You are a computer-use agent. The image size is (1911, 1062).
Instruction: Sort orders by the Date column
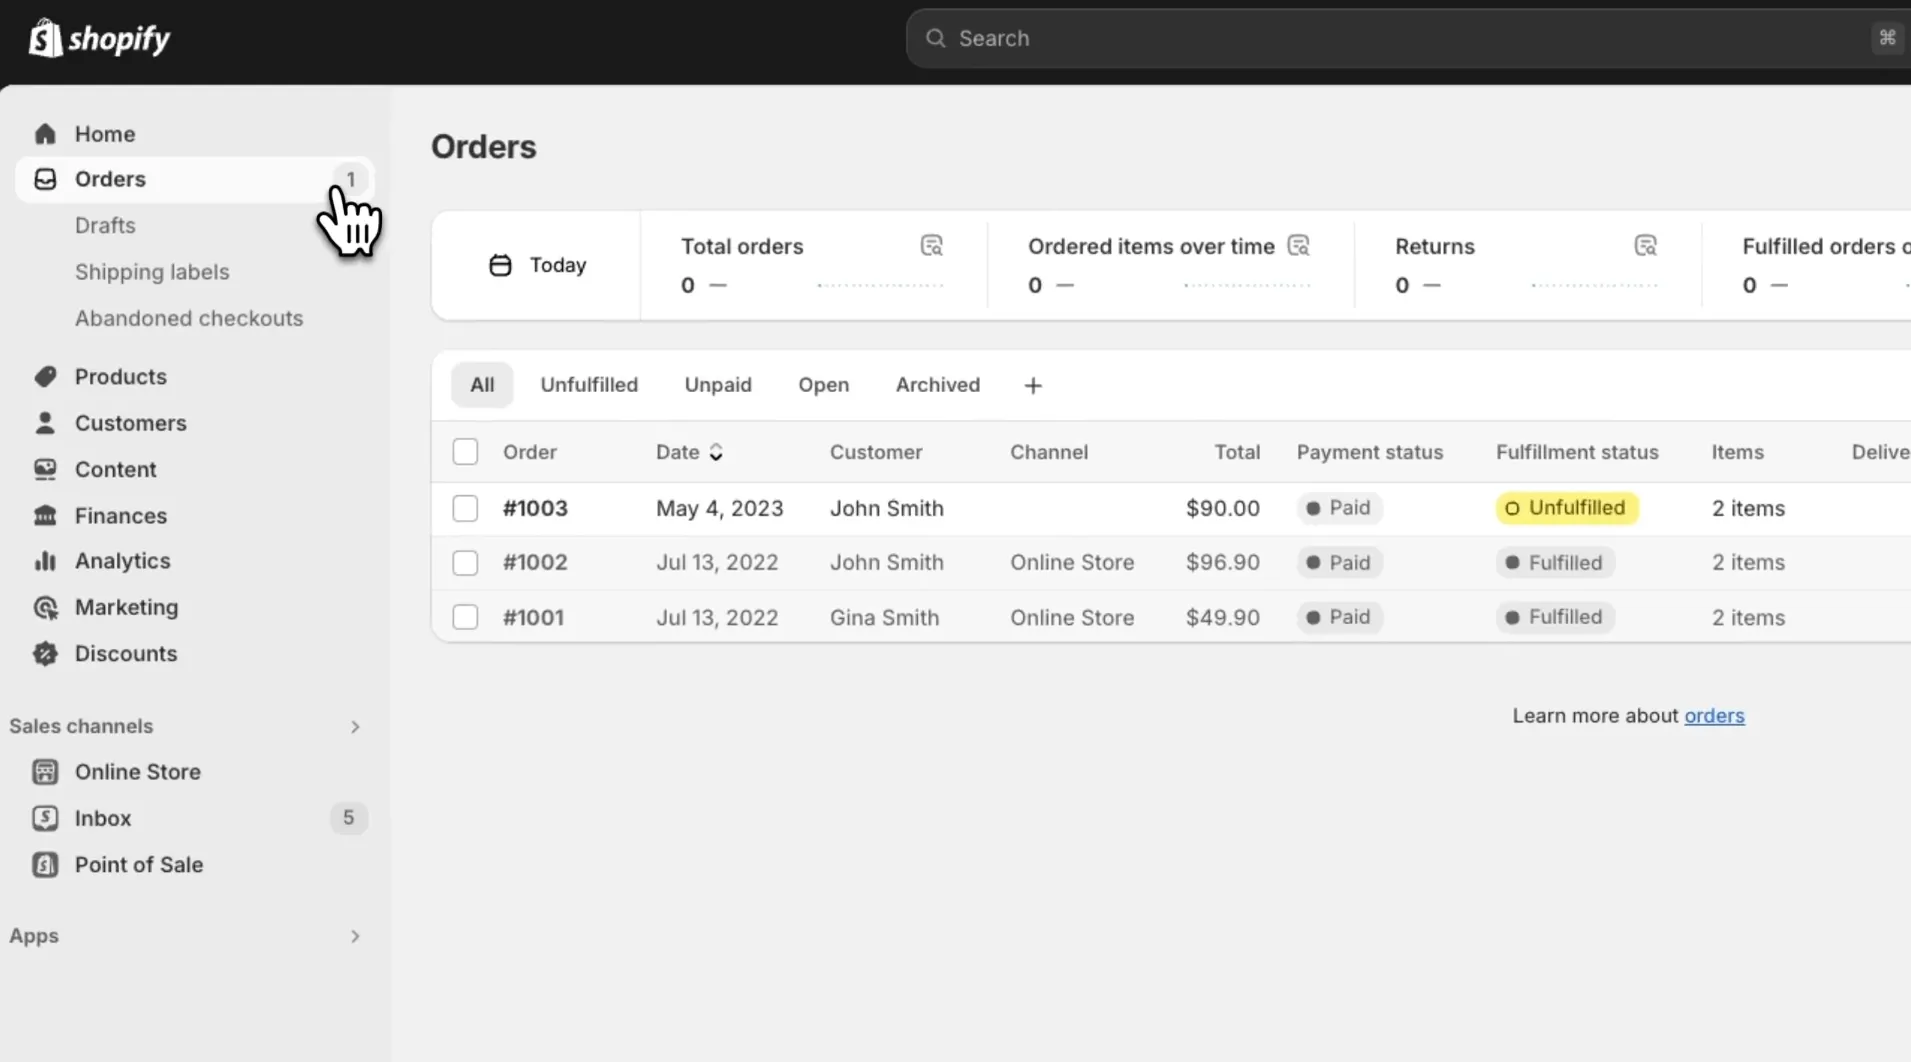(x=689, y=452)
